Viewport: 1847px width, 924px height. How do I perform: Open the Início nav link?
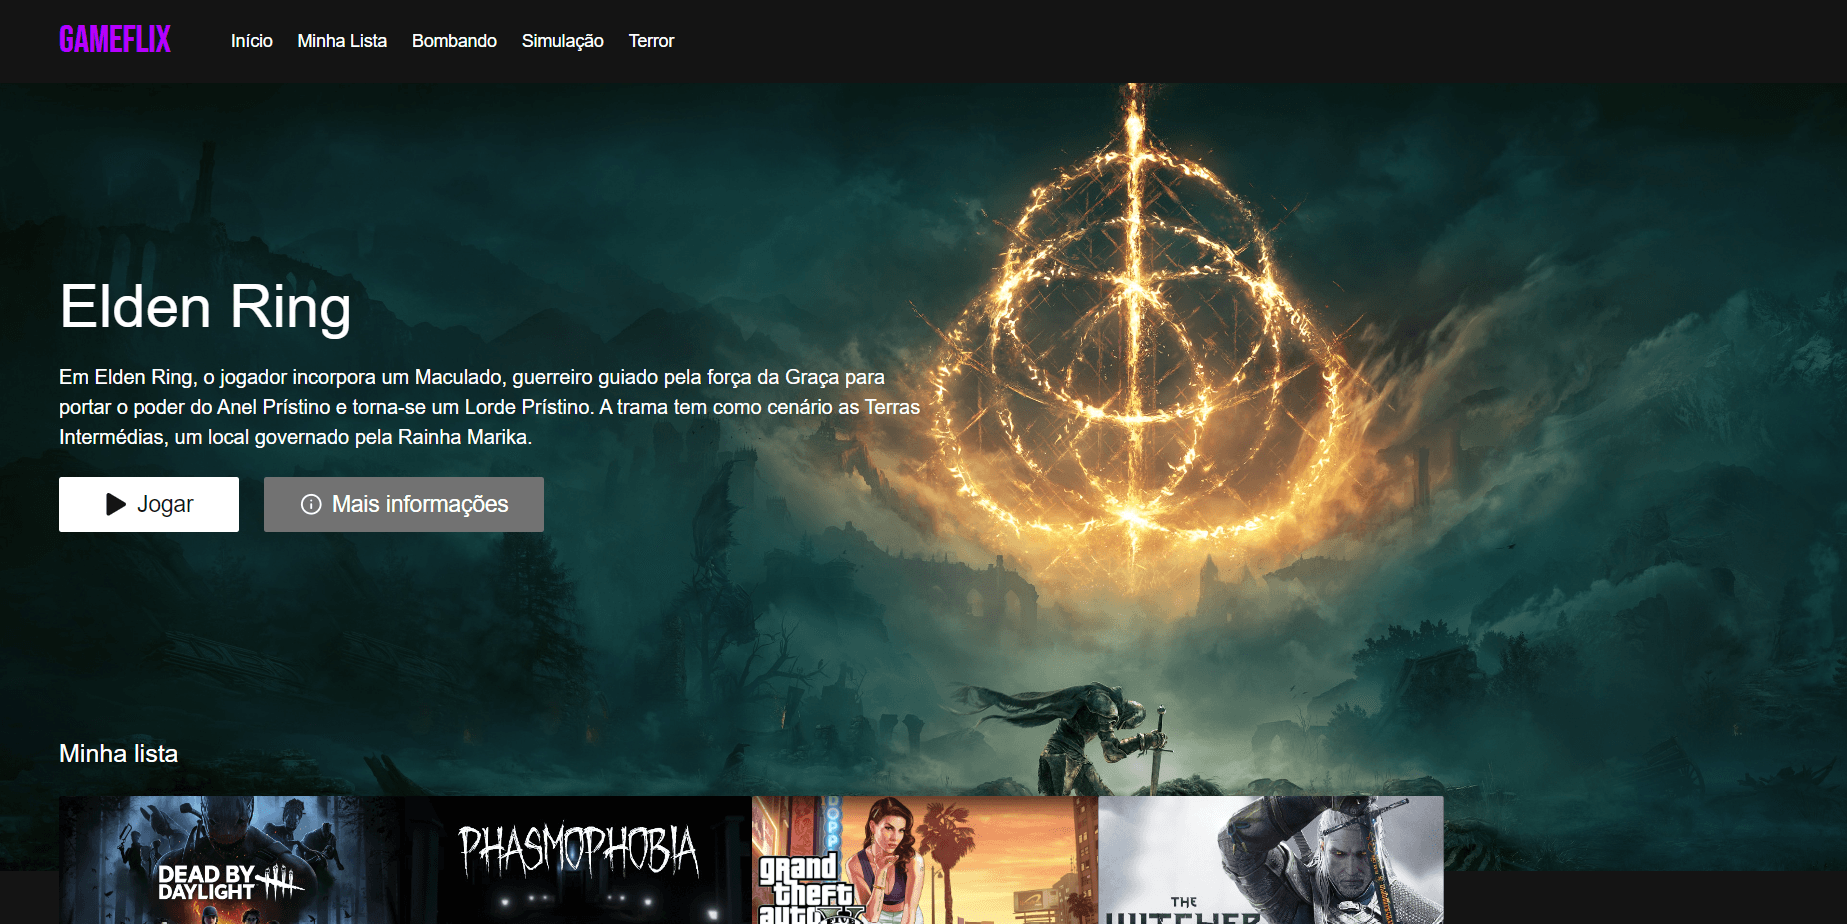[252, 41]
